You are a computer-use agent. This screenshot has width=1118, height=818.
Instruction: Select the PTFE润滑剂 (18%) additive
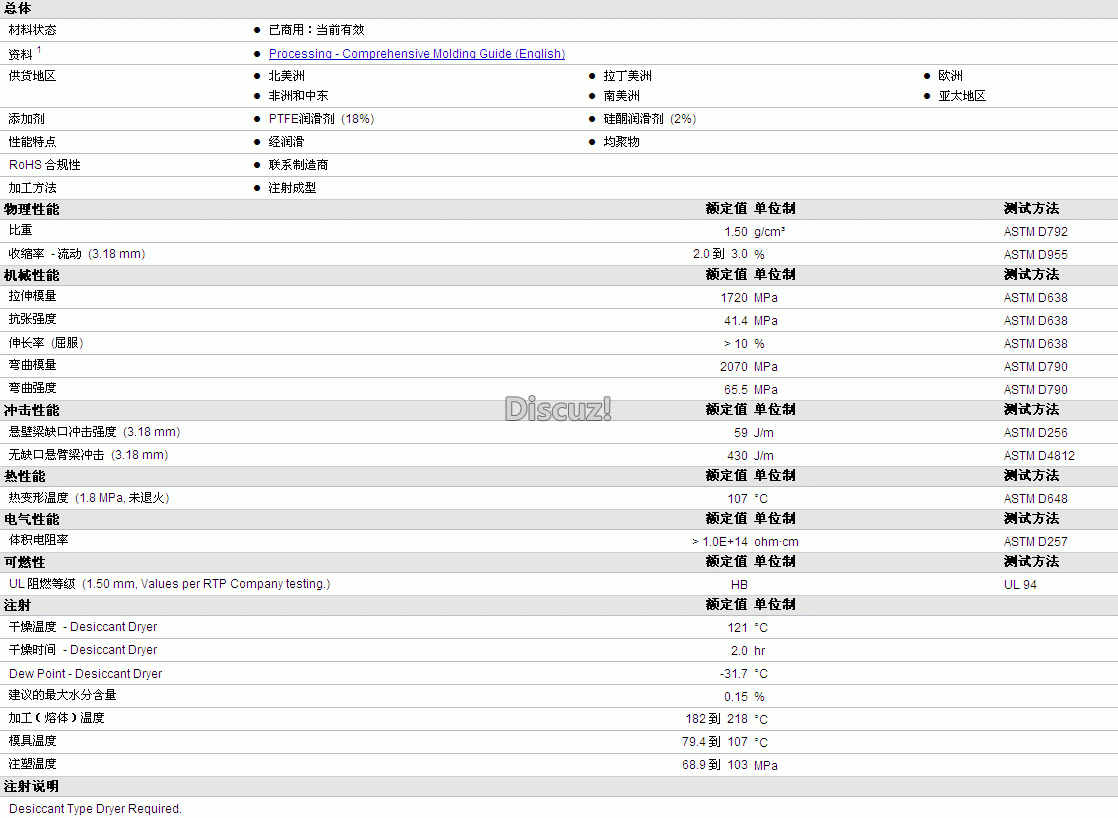tap(322, 119)
